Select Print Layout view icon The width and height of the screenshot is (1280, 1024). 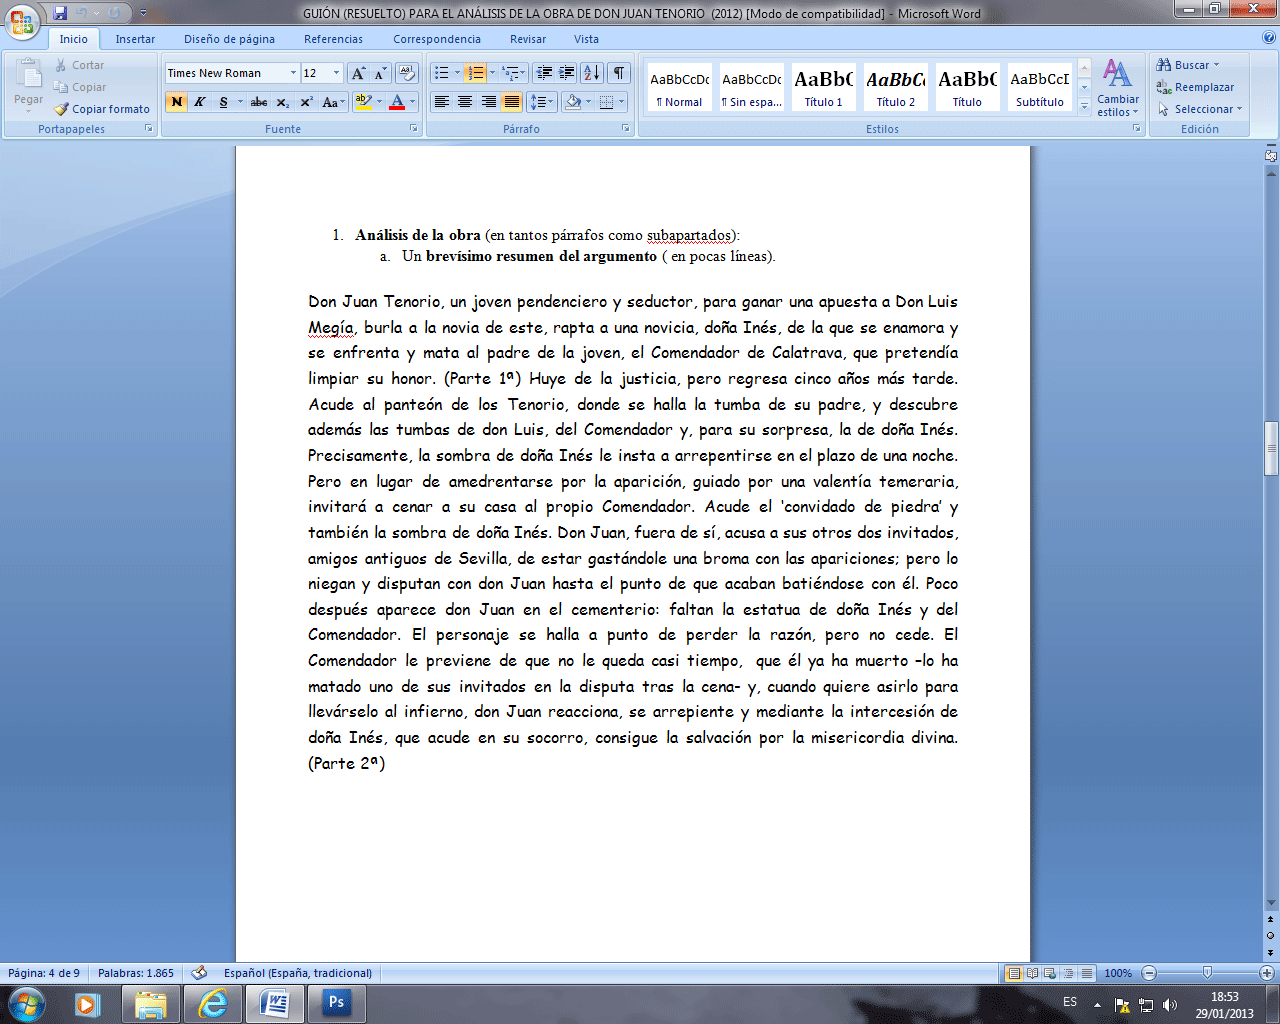(x=1014, y=973)
